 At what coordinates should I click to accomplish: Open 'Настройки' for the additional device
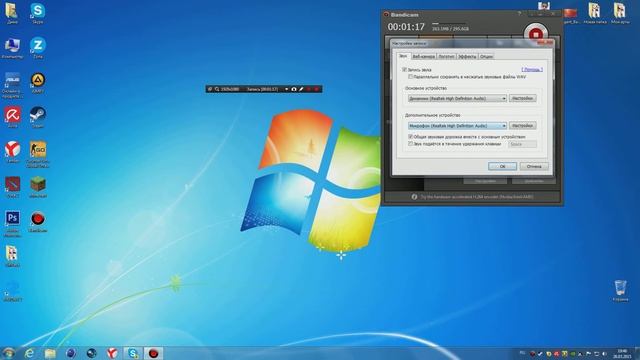[522, 126]
